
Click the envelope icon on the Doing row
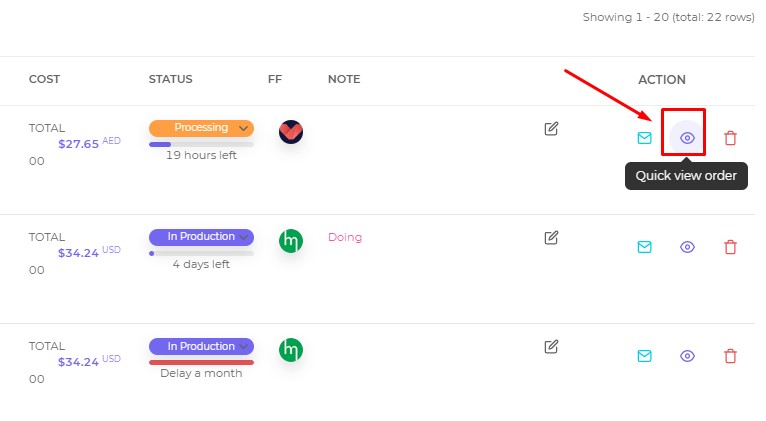pos(644,247)
